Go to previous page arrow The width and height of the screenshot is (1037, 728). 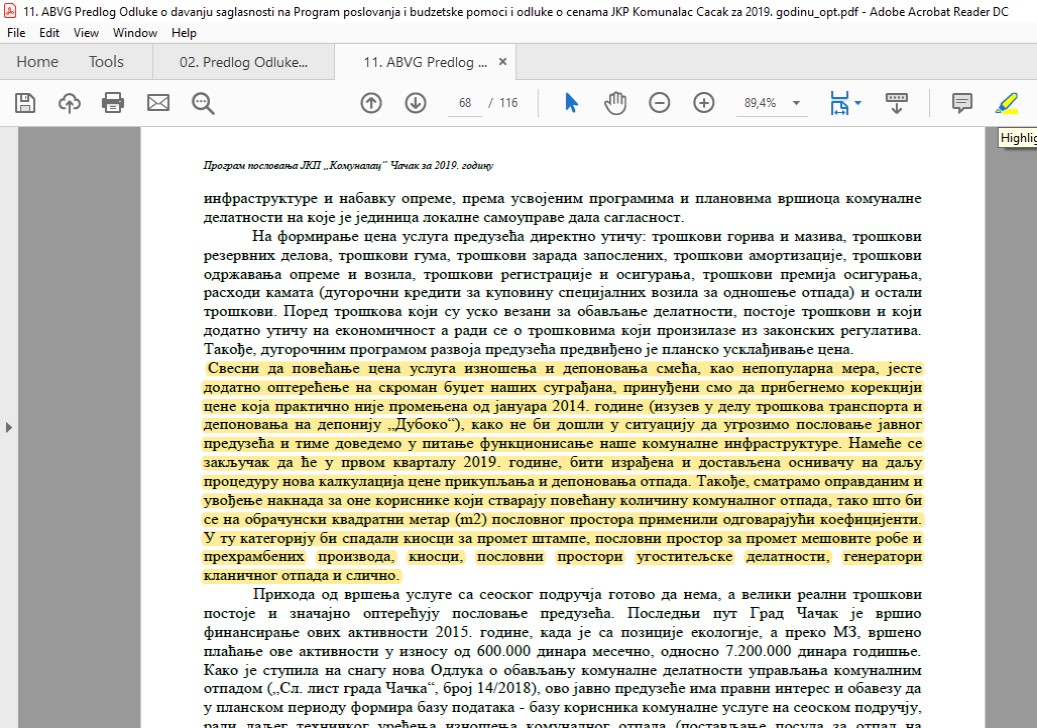tap(371, 103)
